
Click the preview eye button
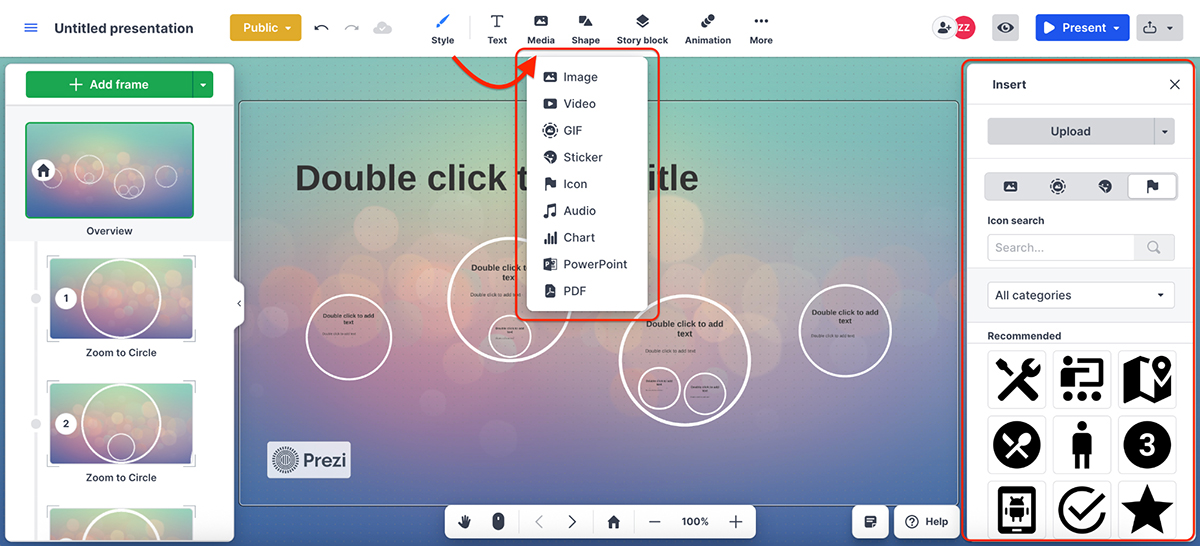(x=1006, y=28)
